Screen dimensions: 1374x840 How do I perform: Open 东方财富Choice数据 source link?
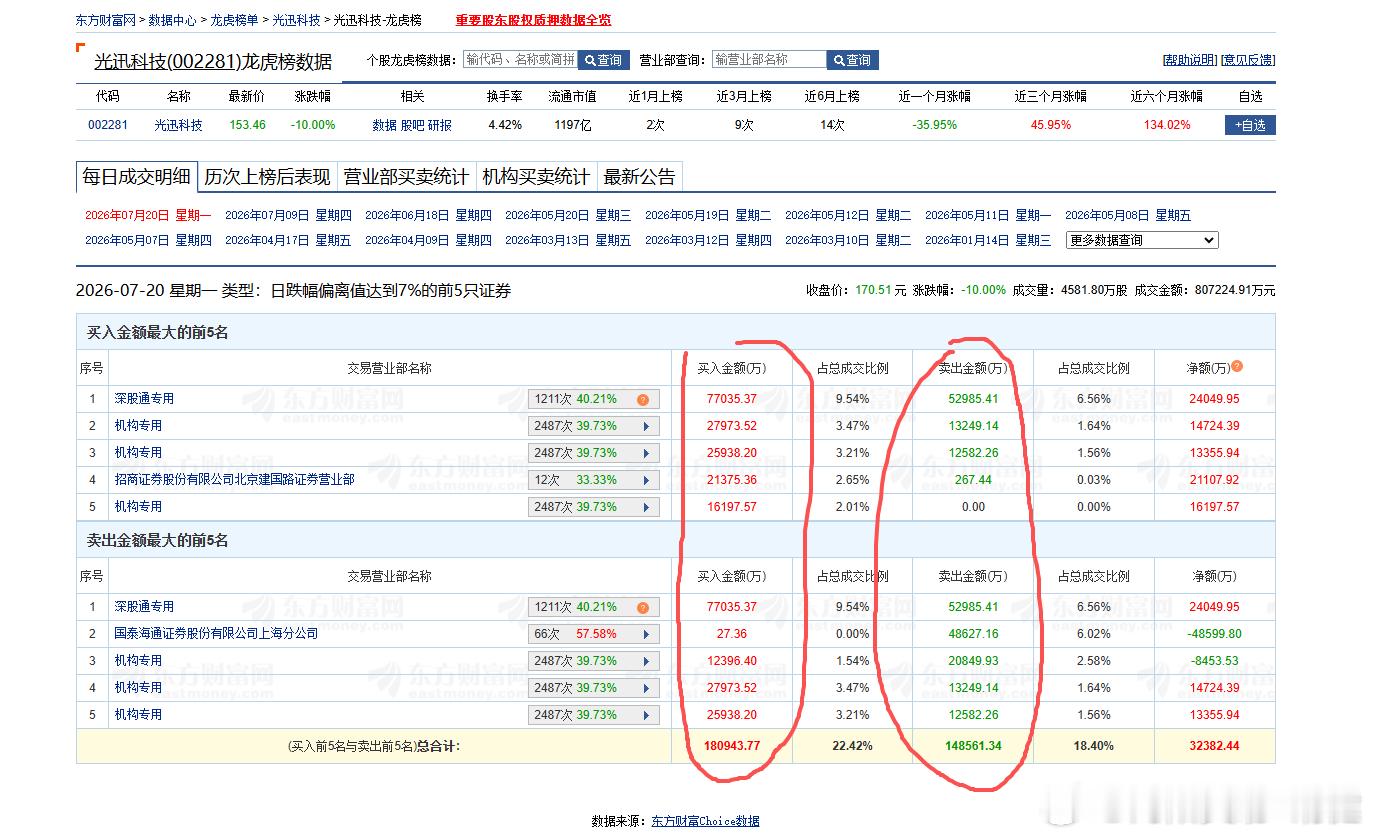(705, 821)
